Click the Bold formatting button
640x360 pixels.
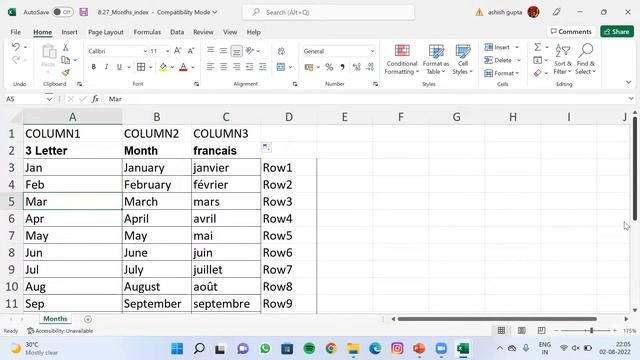point(93,67)
